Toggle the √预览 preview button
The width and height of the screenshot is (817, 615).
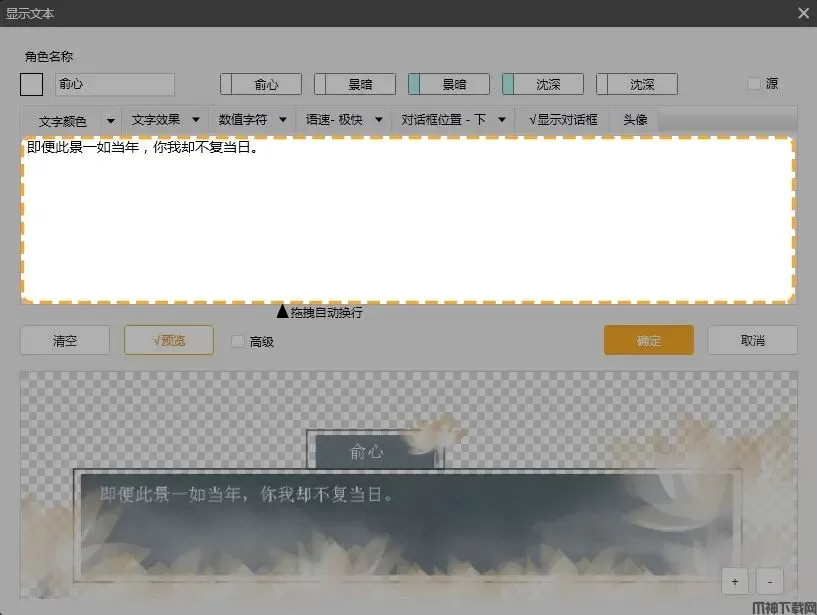coord(169,340)
